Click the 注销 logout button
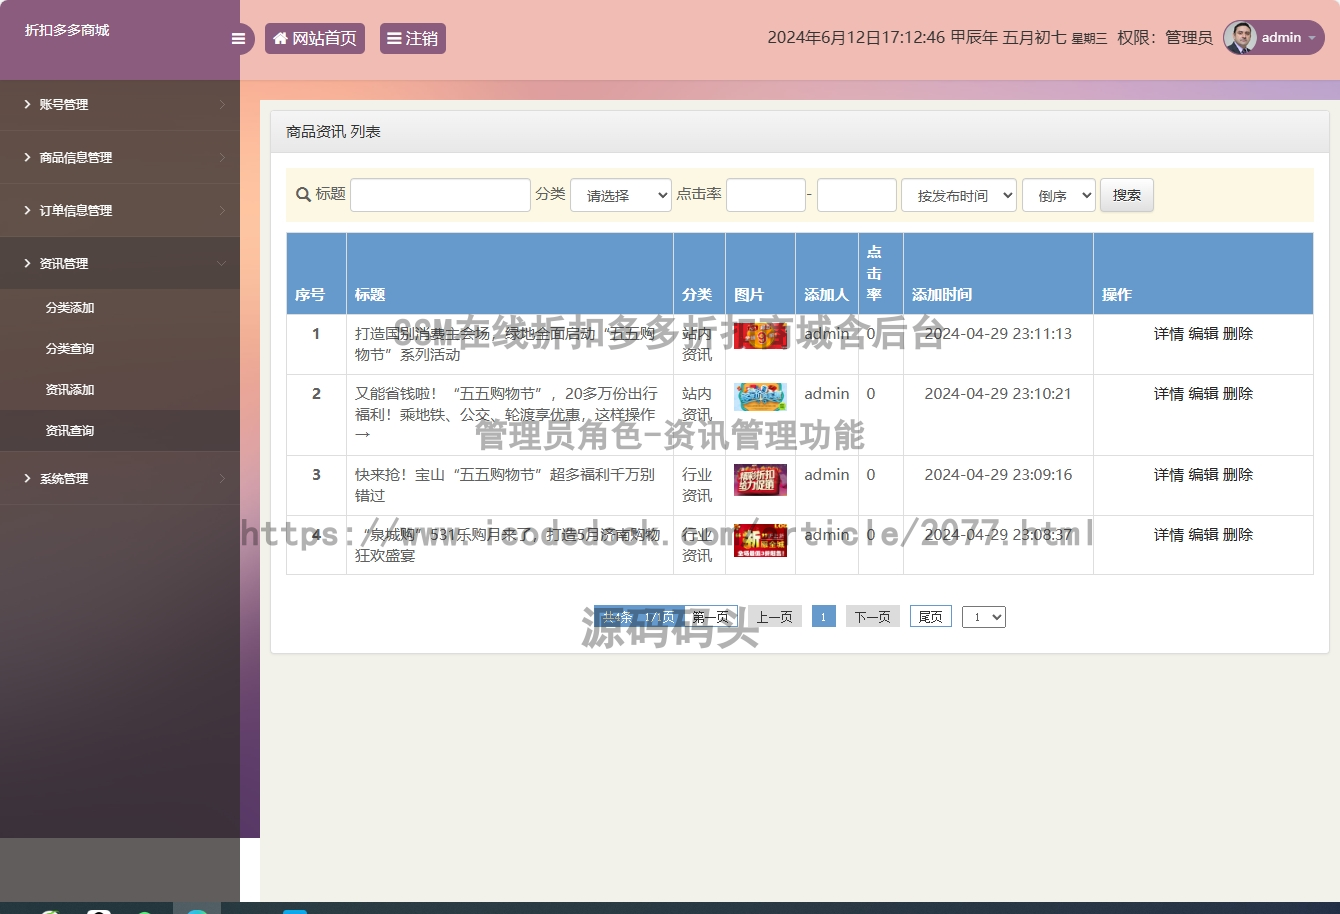1340x914 pixels. coord(413,39)
